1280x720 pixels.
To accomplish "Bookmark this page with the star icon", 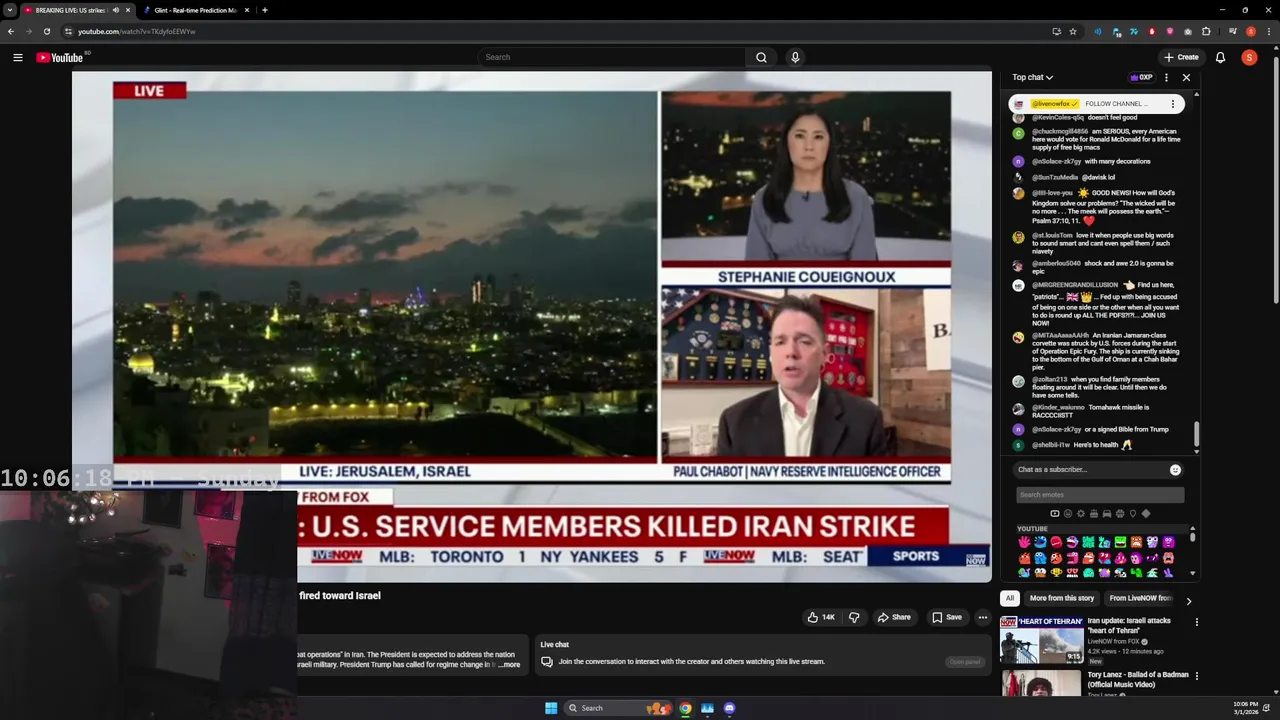I will (x=1073, y=31).
